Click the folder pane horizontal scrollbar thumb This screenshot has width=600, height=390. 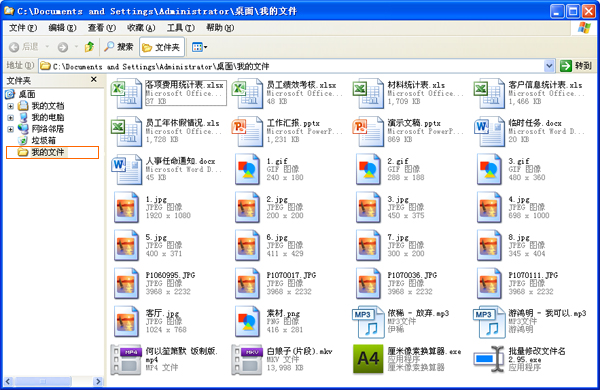43,381
